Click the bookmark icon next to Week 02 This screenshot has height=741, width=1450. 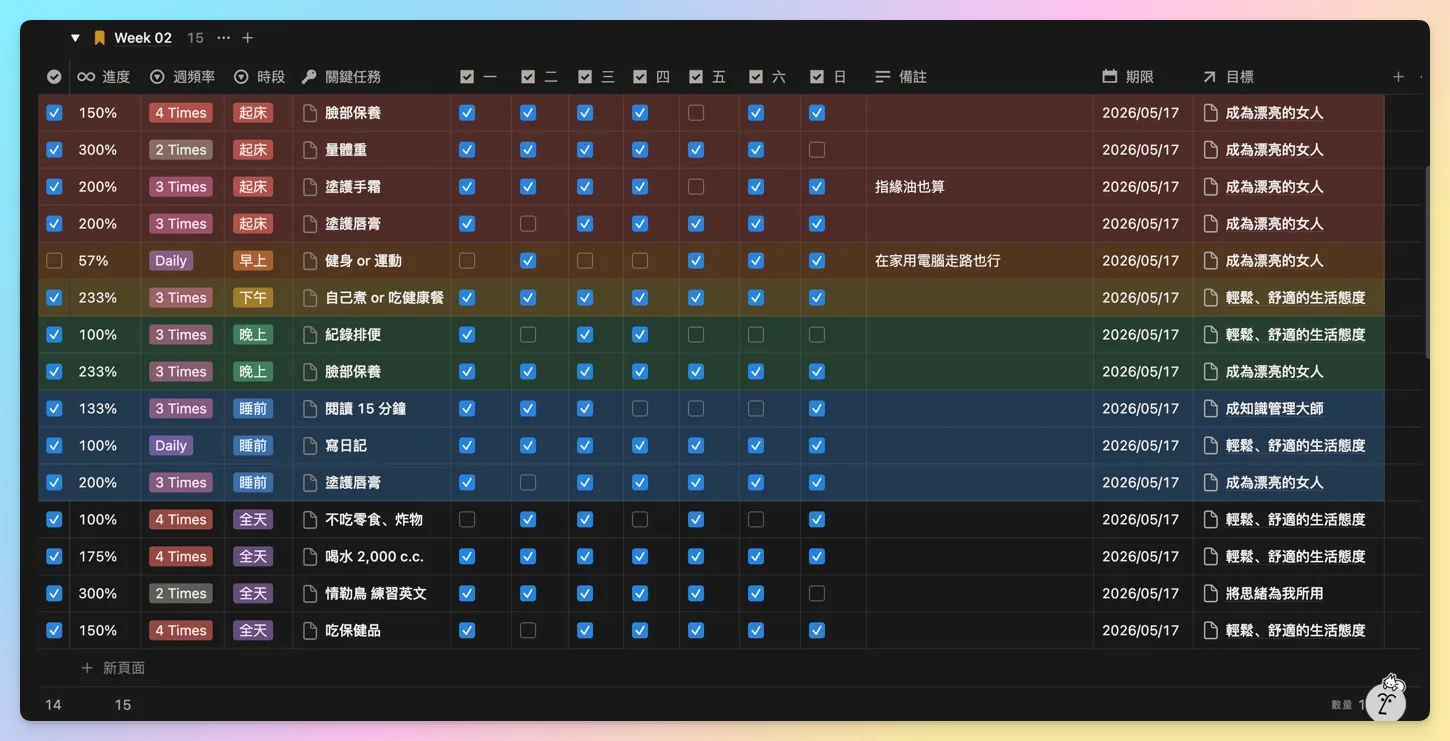click(99, 38)
